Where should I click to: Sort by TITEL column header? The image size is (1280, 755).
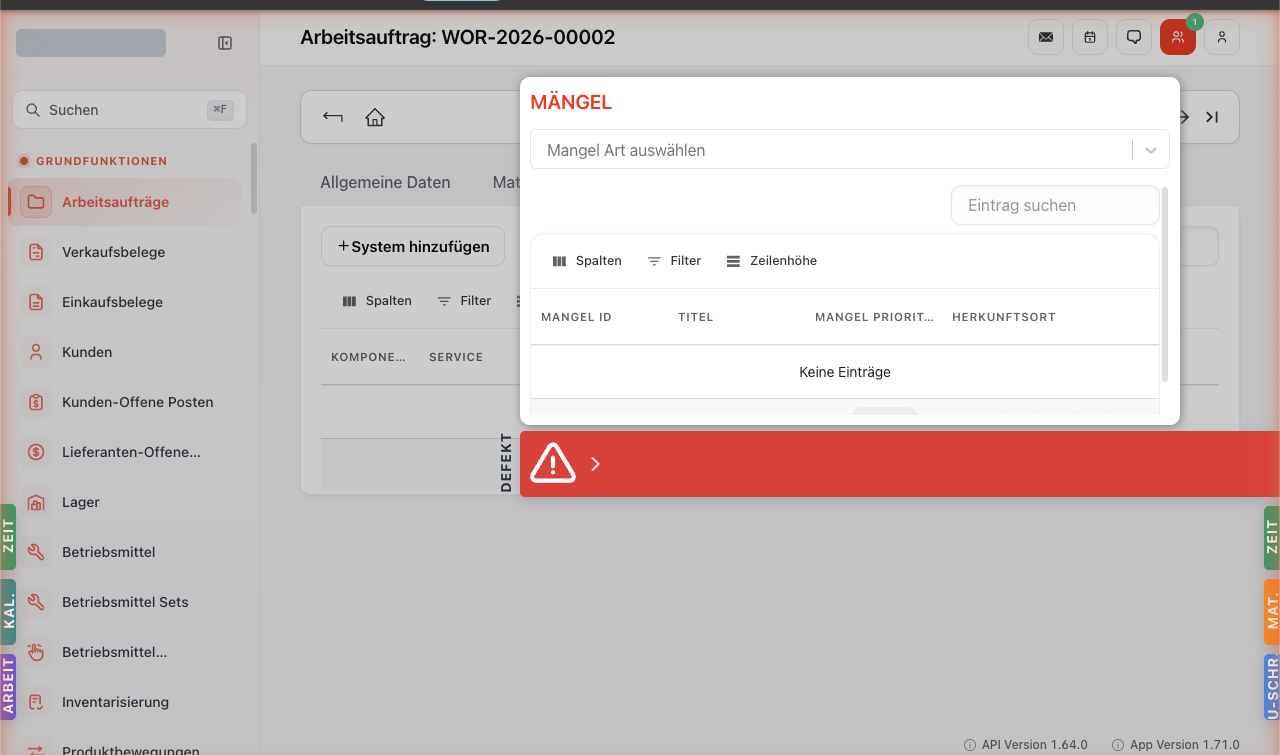pos(695,317)
